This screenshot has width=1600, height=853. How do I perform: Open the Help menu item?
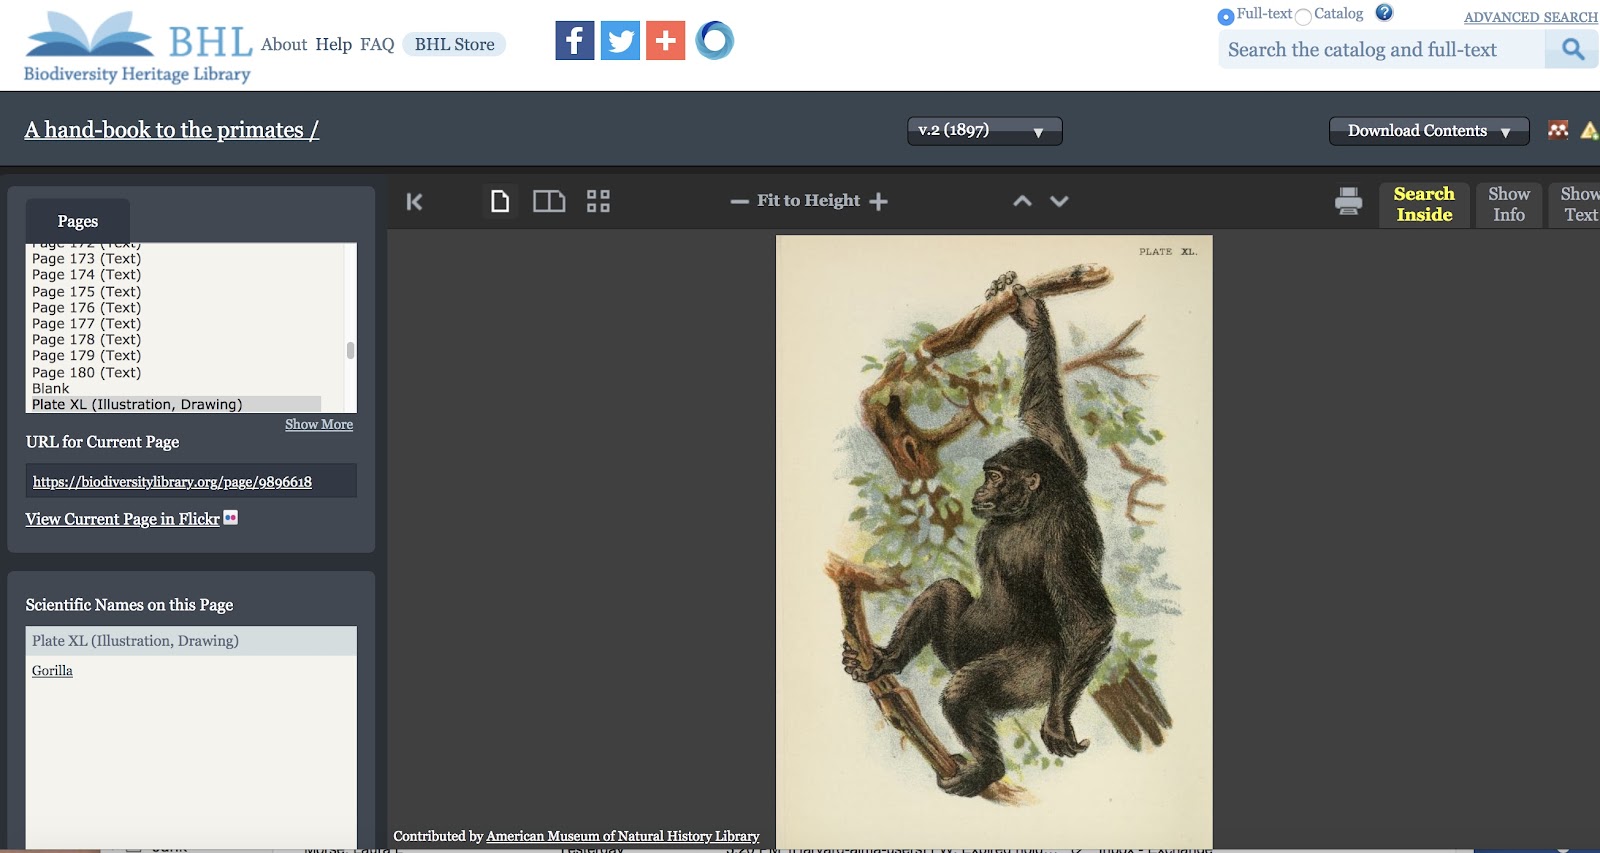tap(333, 45)
